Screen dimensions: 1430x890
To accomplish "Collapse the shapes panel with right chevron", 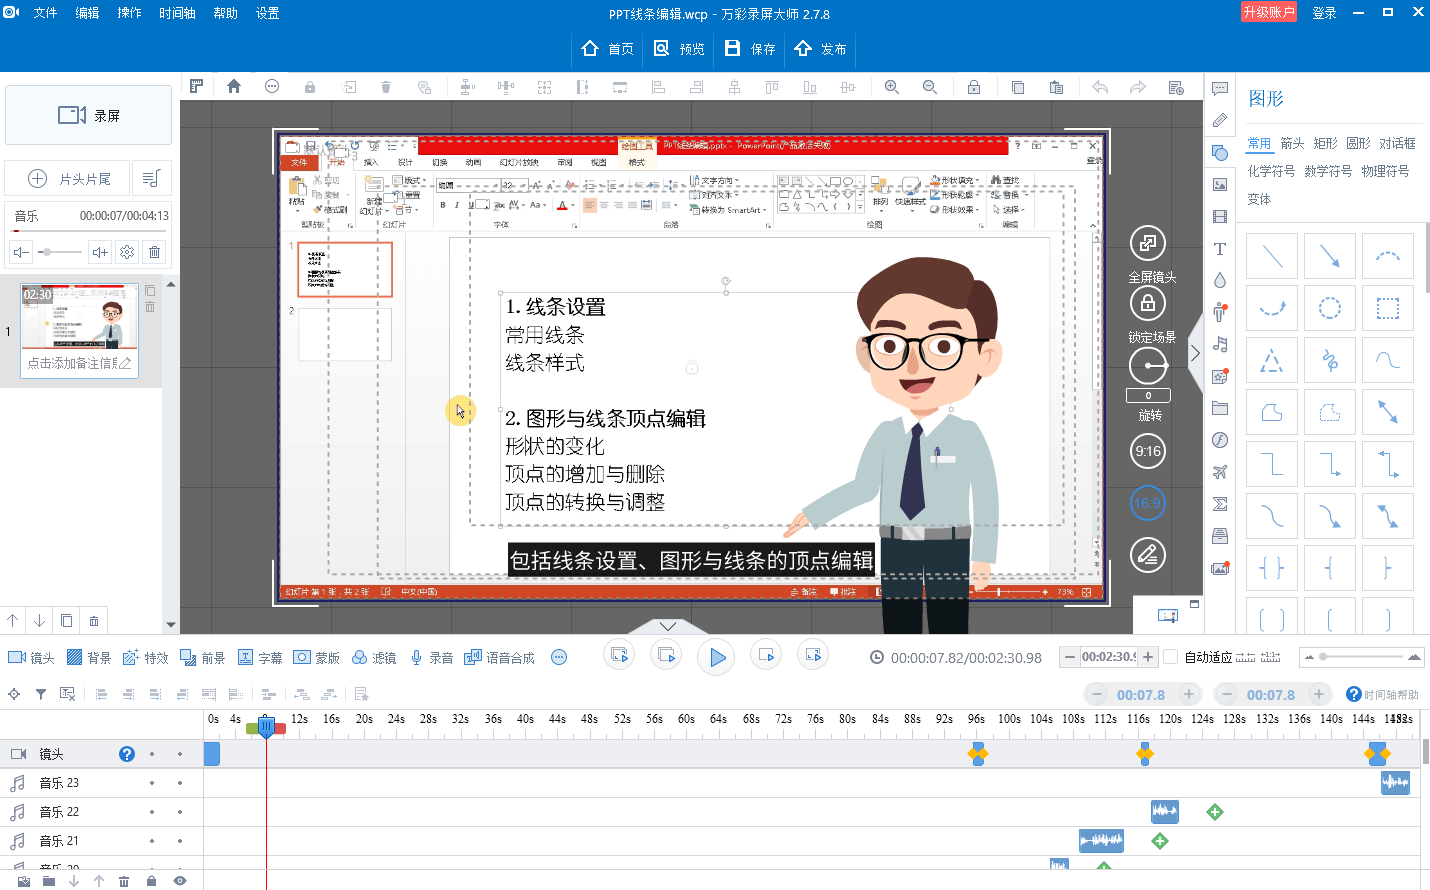I will pos(1195,353).
